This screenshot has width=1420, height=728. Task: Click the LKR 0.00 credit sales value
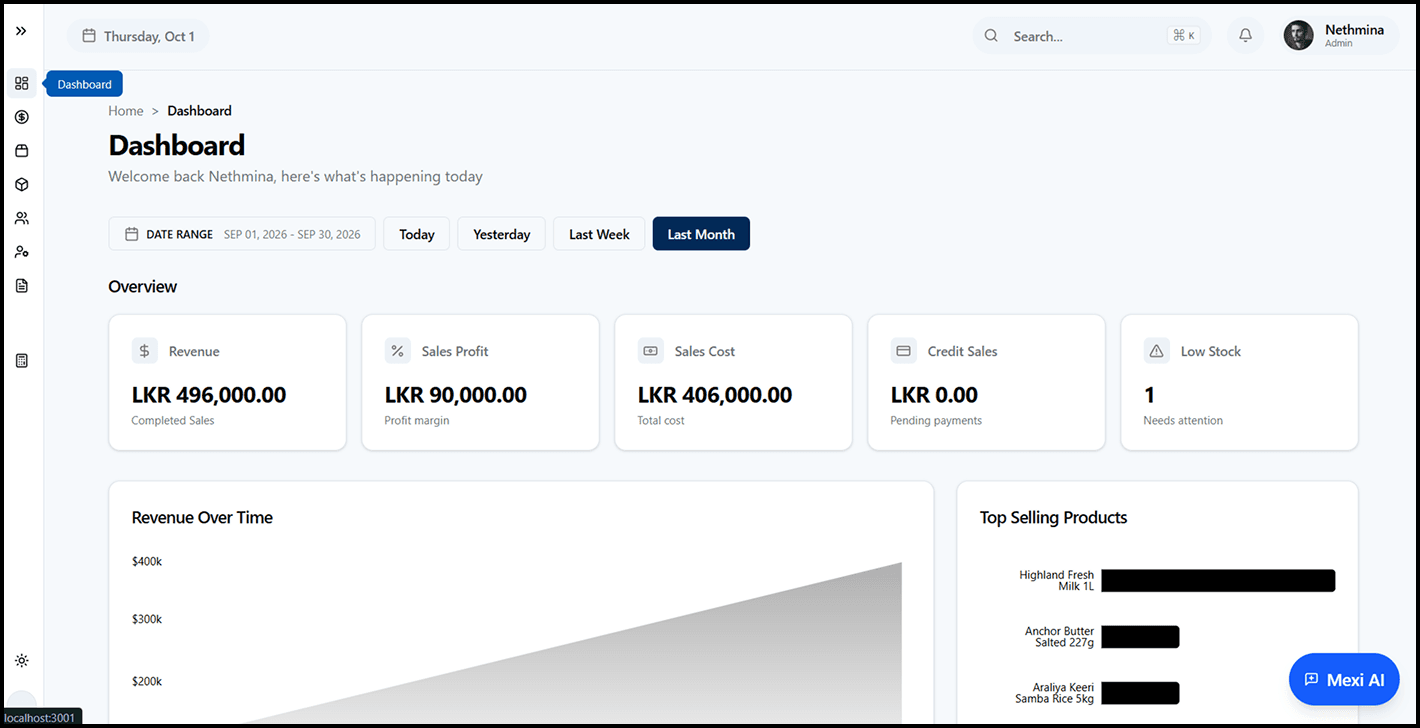click(x=934, y=395)
